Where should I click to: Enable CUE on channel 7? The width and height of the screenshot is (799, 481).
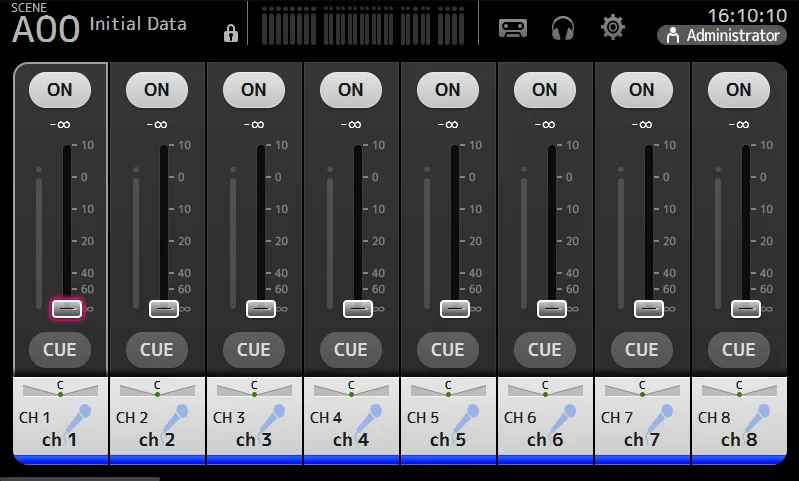tap(642, 350)
